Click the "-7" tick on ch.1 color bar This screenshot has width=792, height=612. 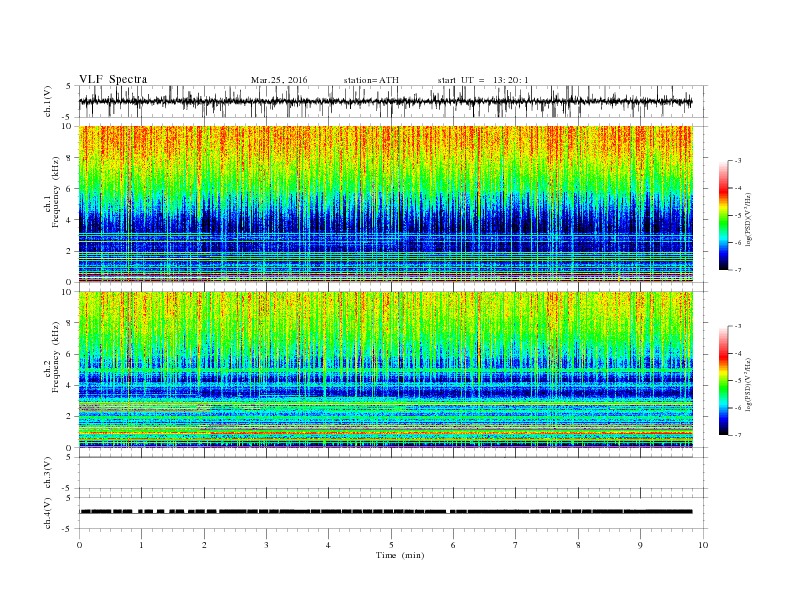(x=738, y=270)
